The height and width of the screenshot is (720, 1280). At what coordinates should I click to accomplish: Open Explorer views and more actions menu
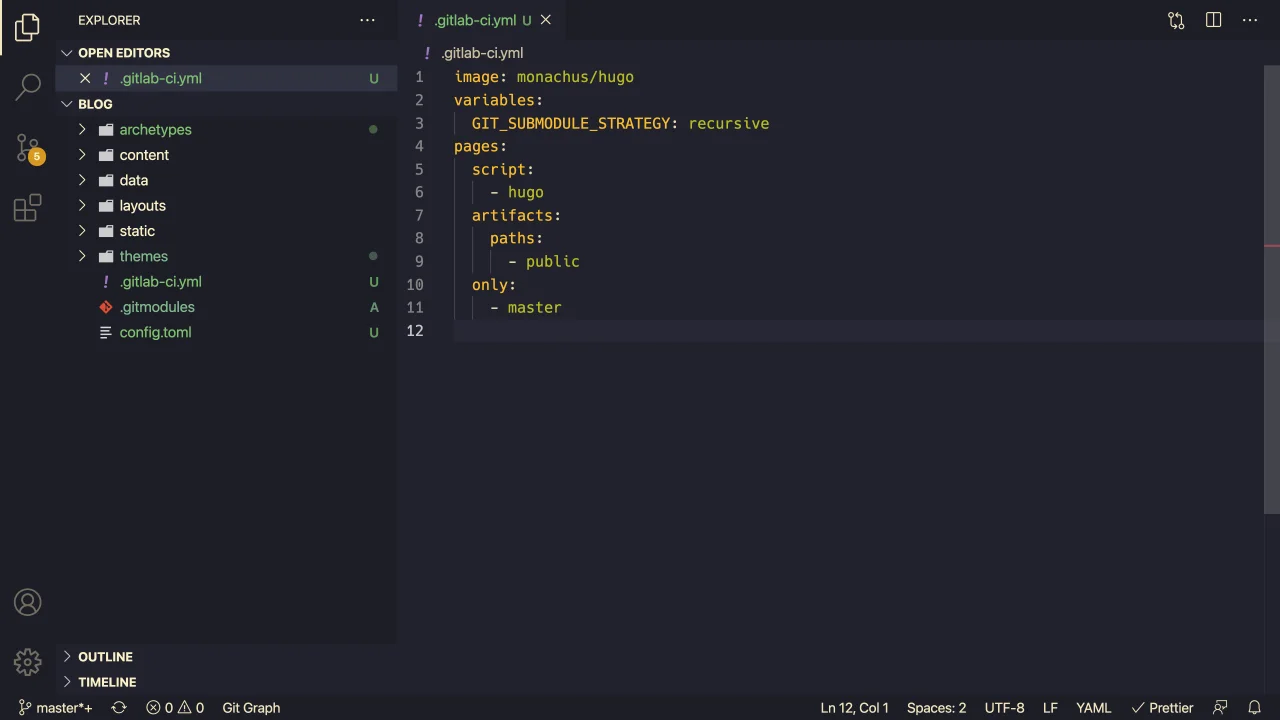pyautogui.click(x=367, y=20)
